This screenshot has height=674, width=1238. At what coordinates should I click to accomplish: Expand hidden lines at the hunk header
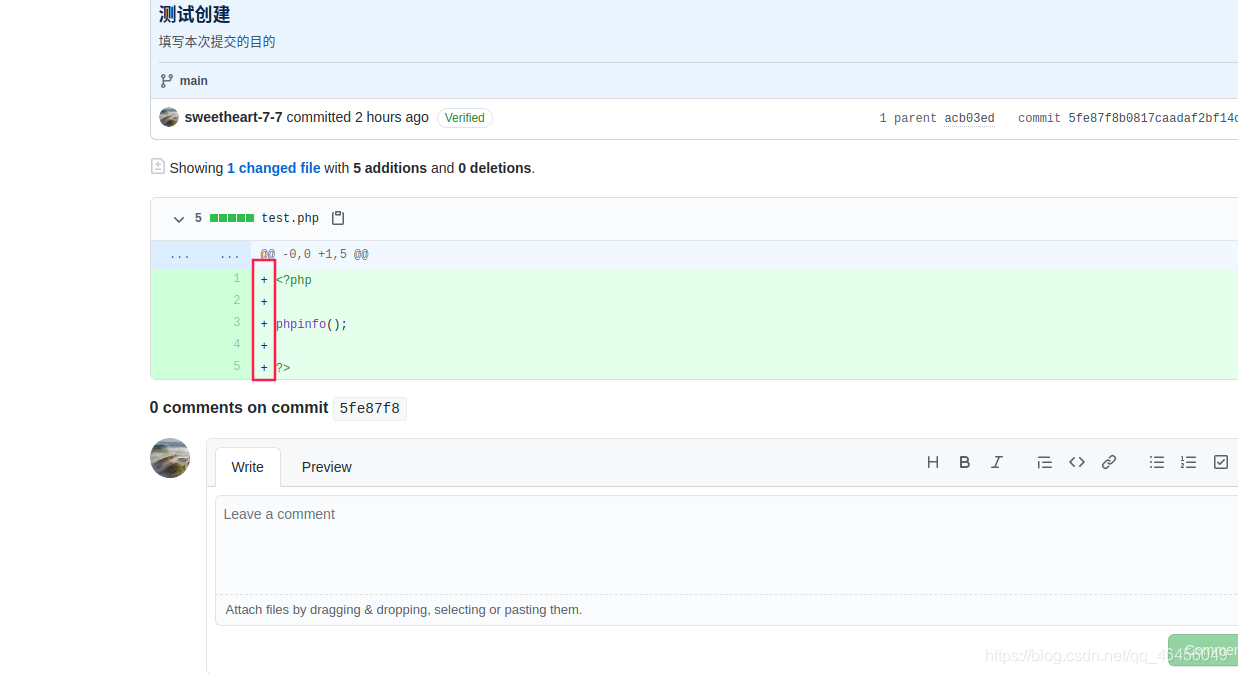pos(201,255)
